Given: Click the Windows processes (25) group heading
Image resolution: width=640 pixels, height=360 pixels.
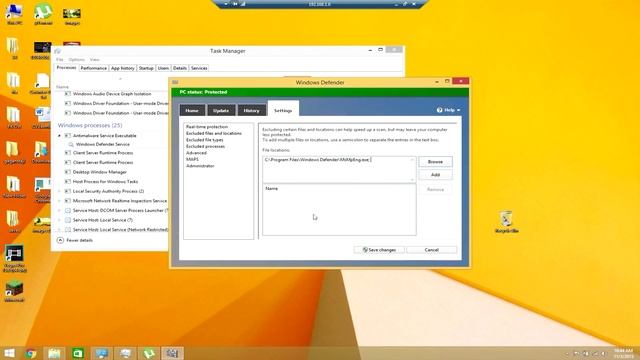Looking at the screenshot, I should tap(90, 125).
